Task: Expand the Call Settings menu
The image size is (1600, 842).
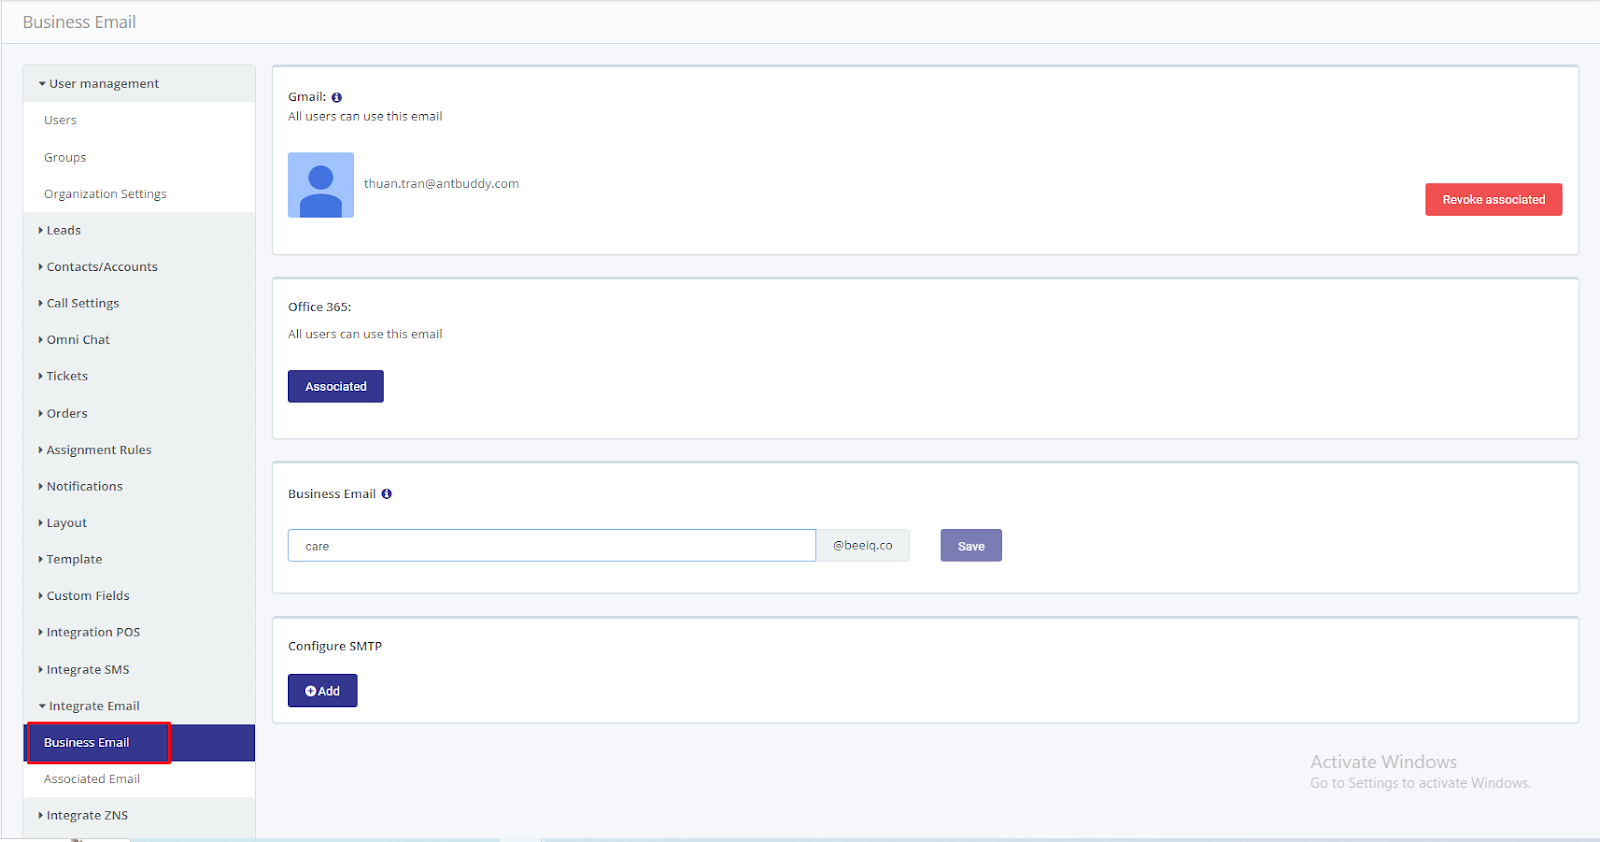Action: [139, 303]
